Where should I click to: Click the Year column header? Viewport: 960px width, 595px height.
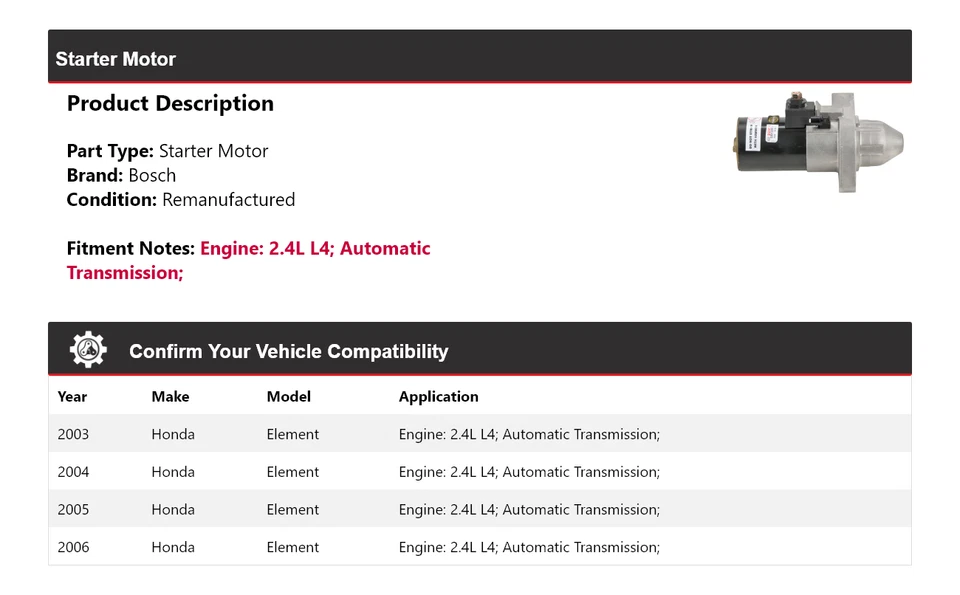72,397
